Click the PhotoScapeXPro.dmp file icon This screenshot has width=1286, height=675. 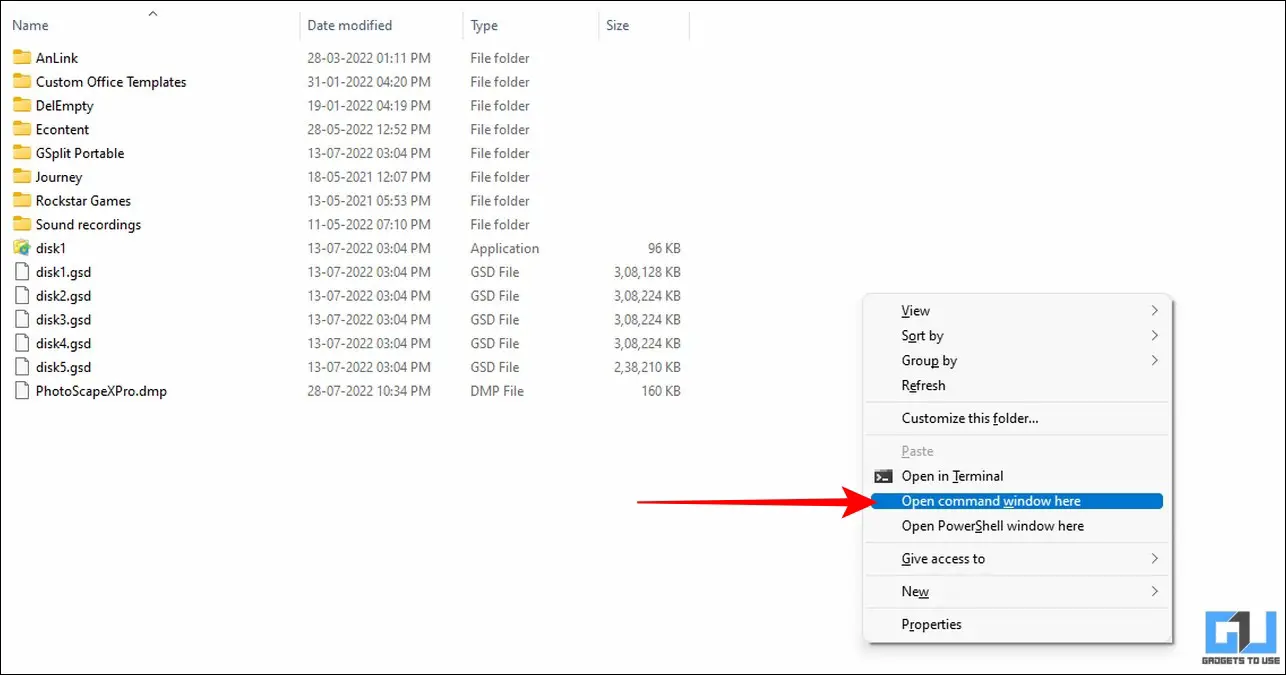click(x=22, y=391)
